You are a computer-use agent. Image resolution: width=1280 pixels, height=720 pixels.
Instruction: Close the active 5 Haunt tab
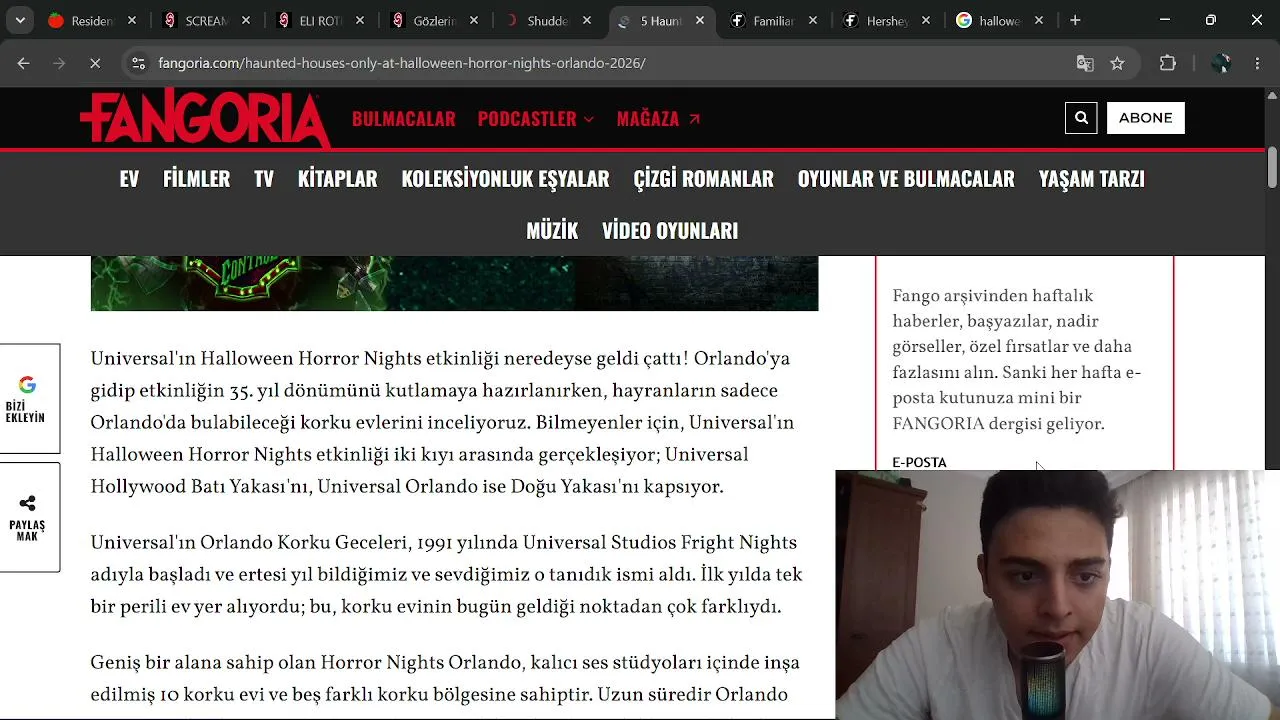(700, 20)
